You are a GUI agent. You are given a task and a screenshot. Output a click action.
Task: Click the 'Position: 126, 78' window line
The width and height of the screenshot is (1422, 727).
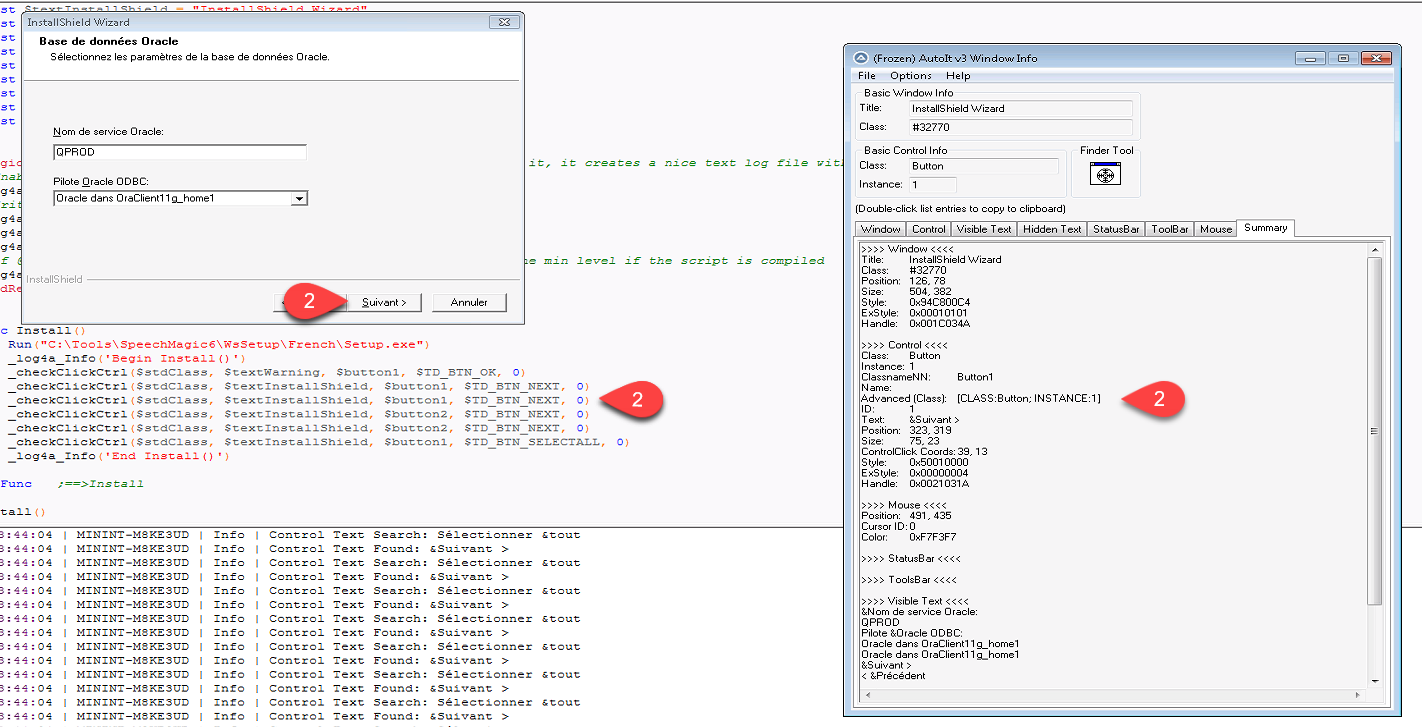(x=903, y=280)
